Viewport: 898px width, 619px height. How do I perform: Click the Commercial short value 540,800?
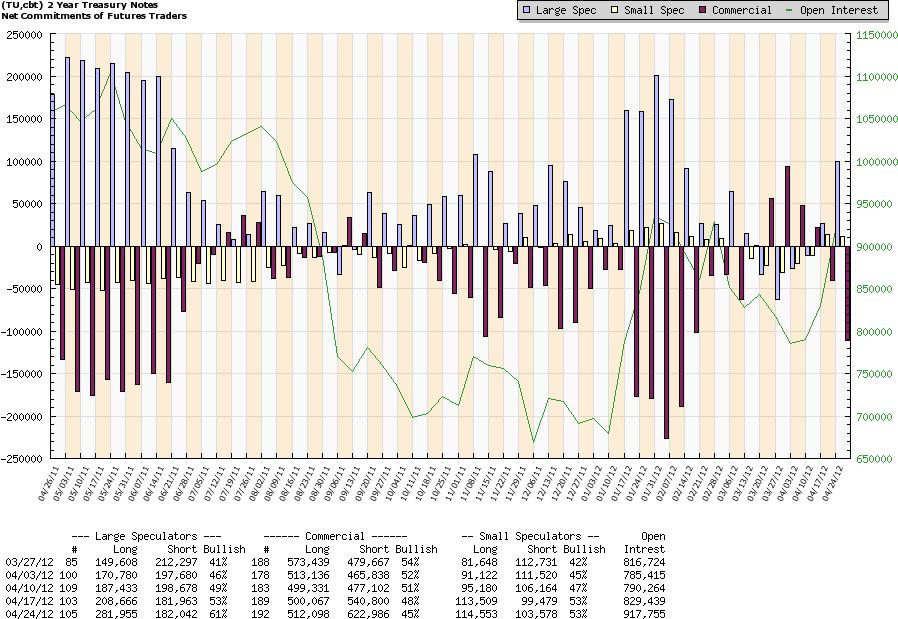(368, 601)
